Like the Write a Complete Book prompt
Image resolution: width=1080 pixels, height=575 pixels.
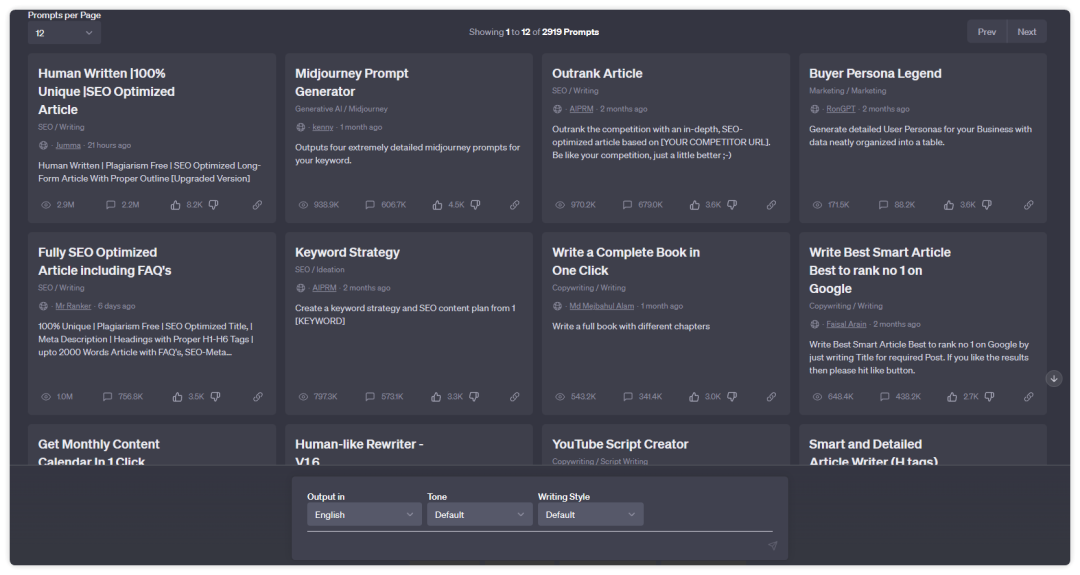click(x=694, y=397)
